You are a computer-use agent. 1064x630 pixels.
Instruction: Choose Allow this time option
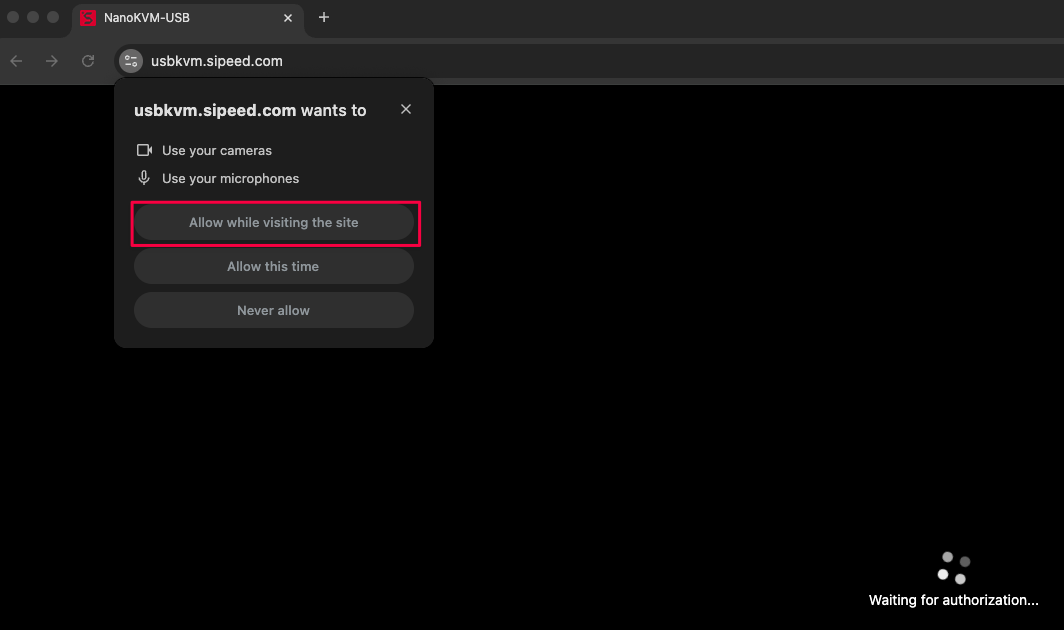click(x=273, y=266)
